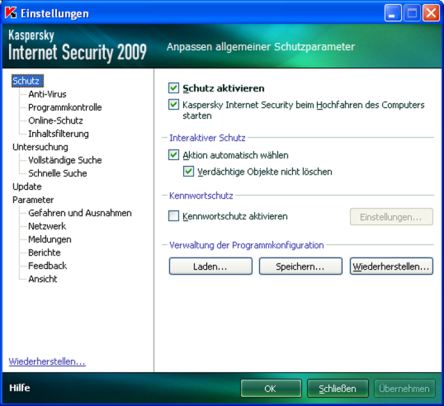Click the Speichern... configuration button

tap(301, 266)
